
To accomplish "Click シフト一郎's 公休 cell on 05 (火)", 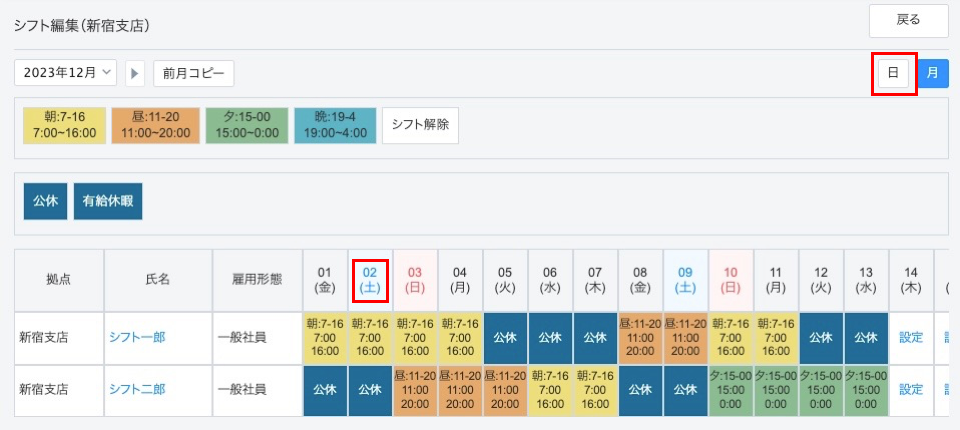I will (506, 338).
